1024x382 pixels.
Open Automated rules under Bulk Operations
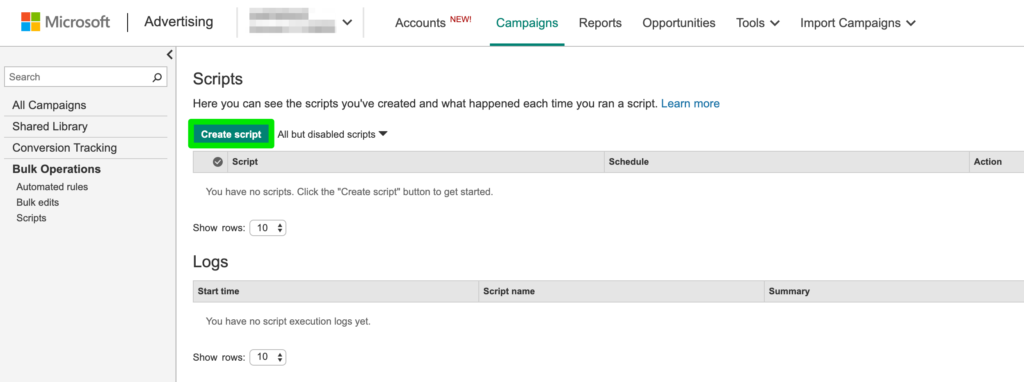coord(52,187)
